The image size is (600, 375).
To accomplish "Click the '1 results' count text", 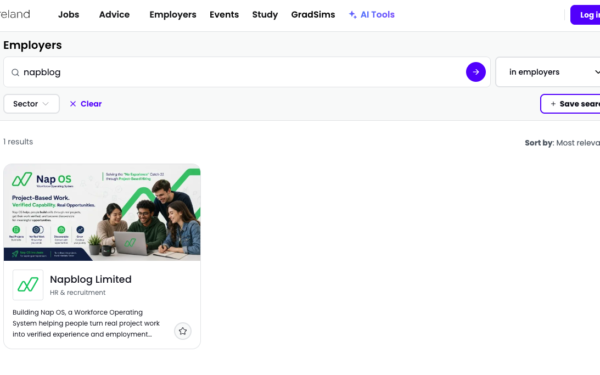I will (18, 142).
